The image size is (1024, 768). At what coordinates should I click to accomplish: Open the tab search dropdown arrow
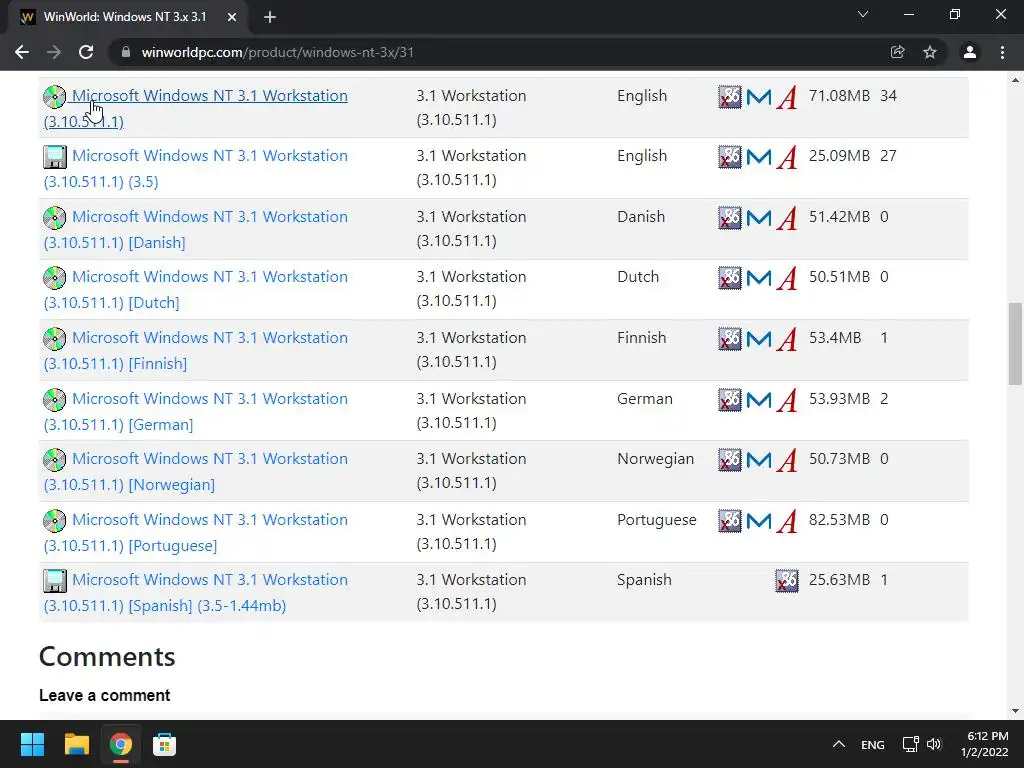(863, 14)
